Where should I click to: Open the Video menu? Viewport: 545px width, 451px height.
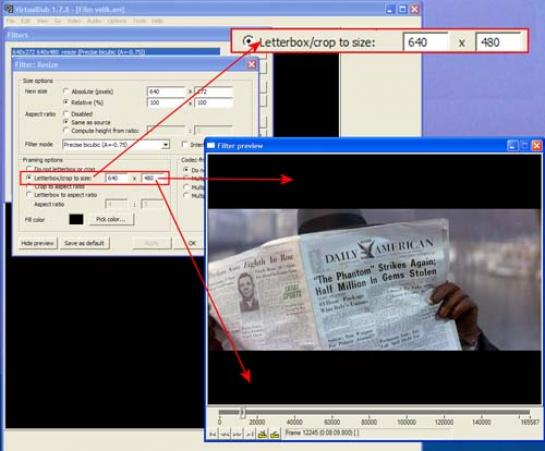coord(74,21)
